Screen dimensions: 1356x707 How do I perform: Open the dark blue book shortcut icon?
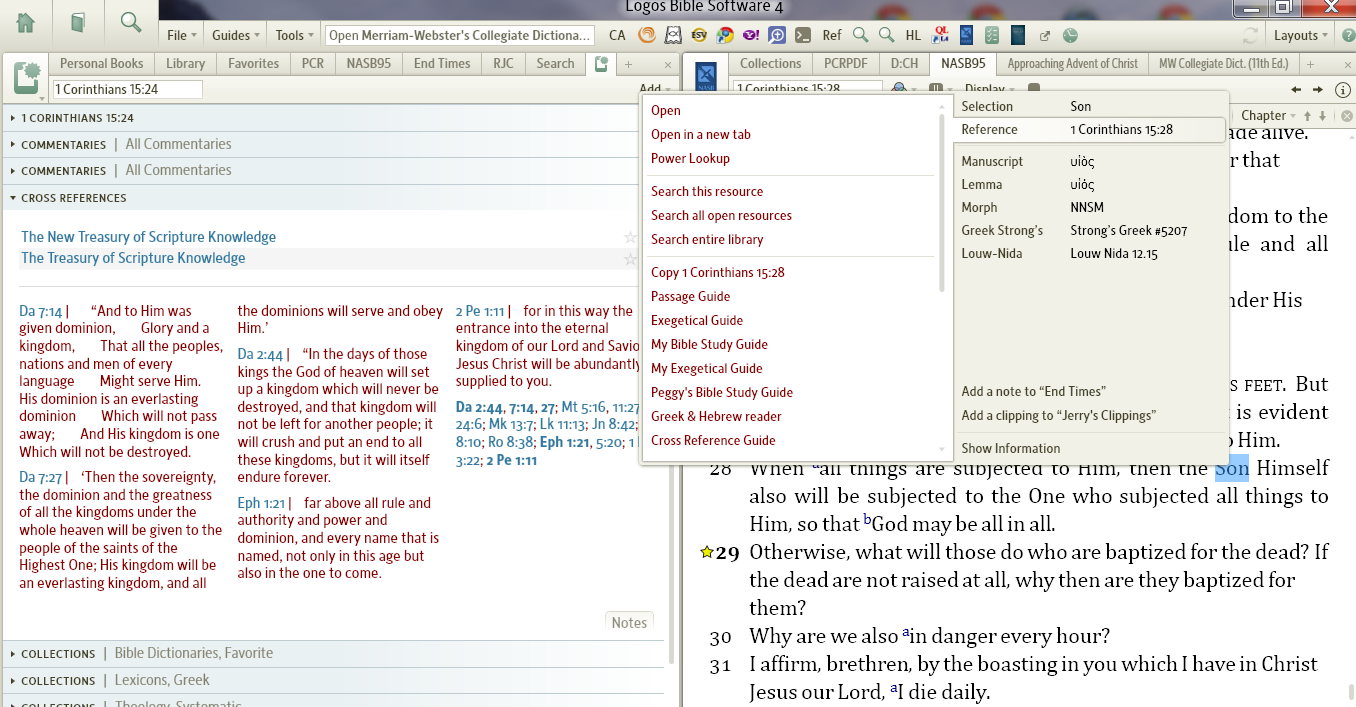point(1018,35)
